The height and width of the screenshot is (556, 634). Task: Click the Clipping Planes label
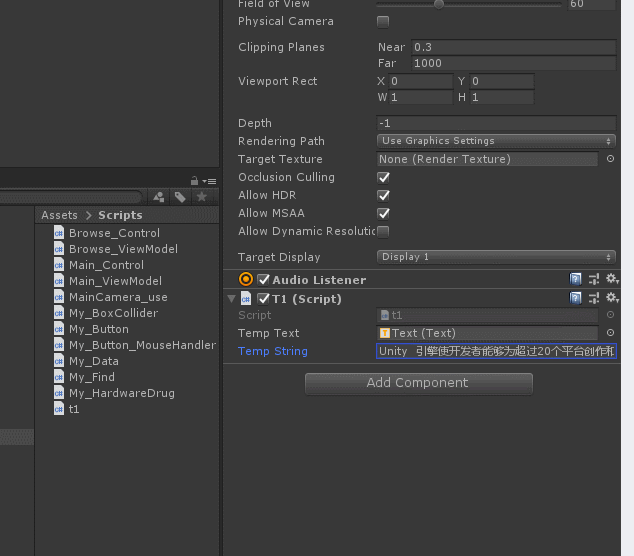coord(281,47)
